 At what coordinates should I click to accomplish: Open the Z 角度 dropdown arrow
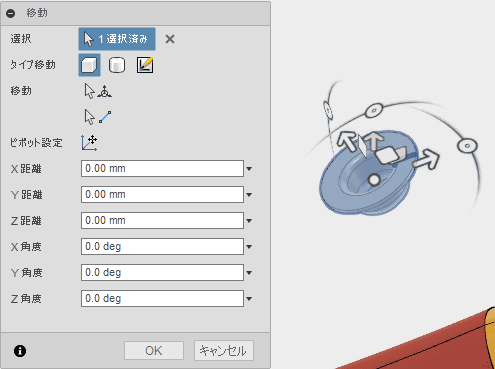(x=249, y=299)
